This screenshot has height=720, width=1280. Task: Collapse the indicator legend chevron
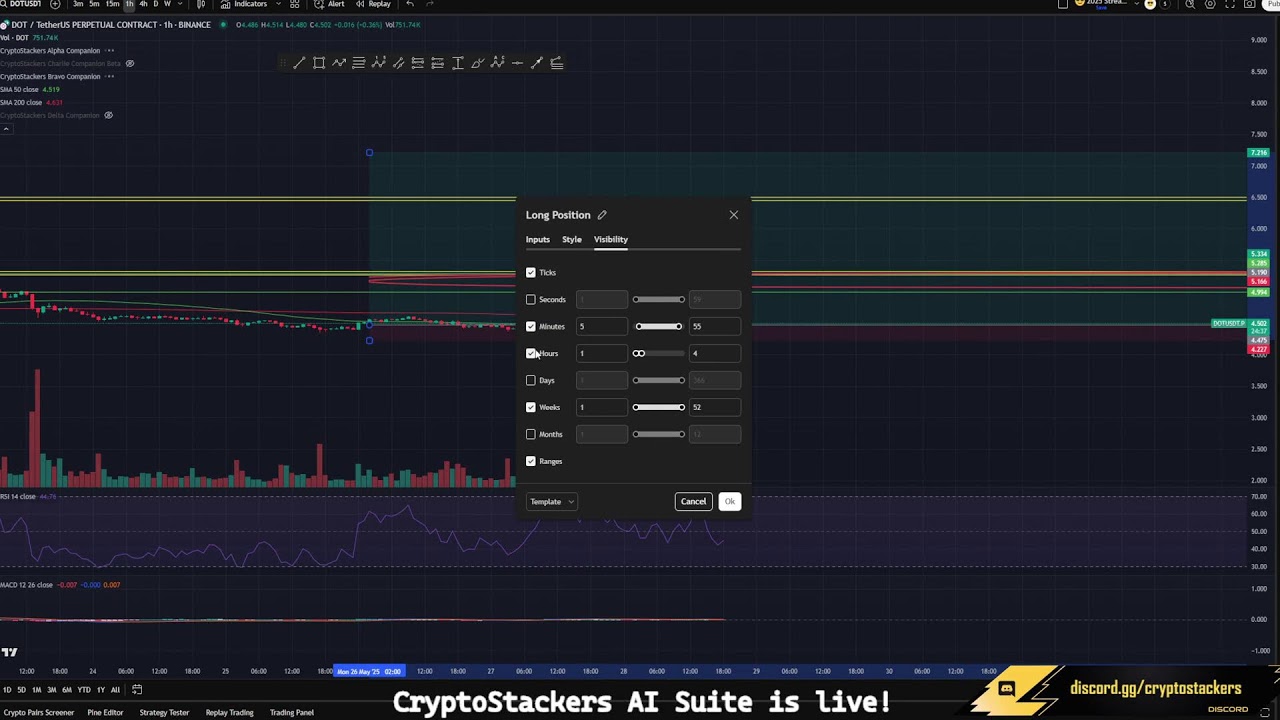(6, 128)
